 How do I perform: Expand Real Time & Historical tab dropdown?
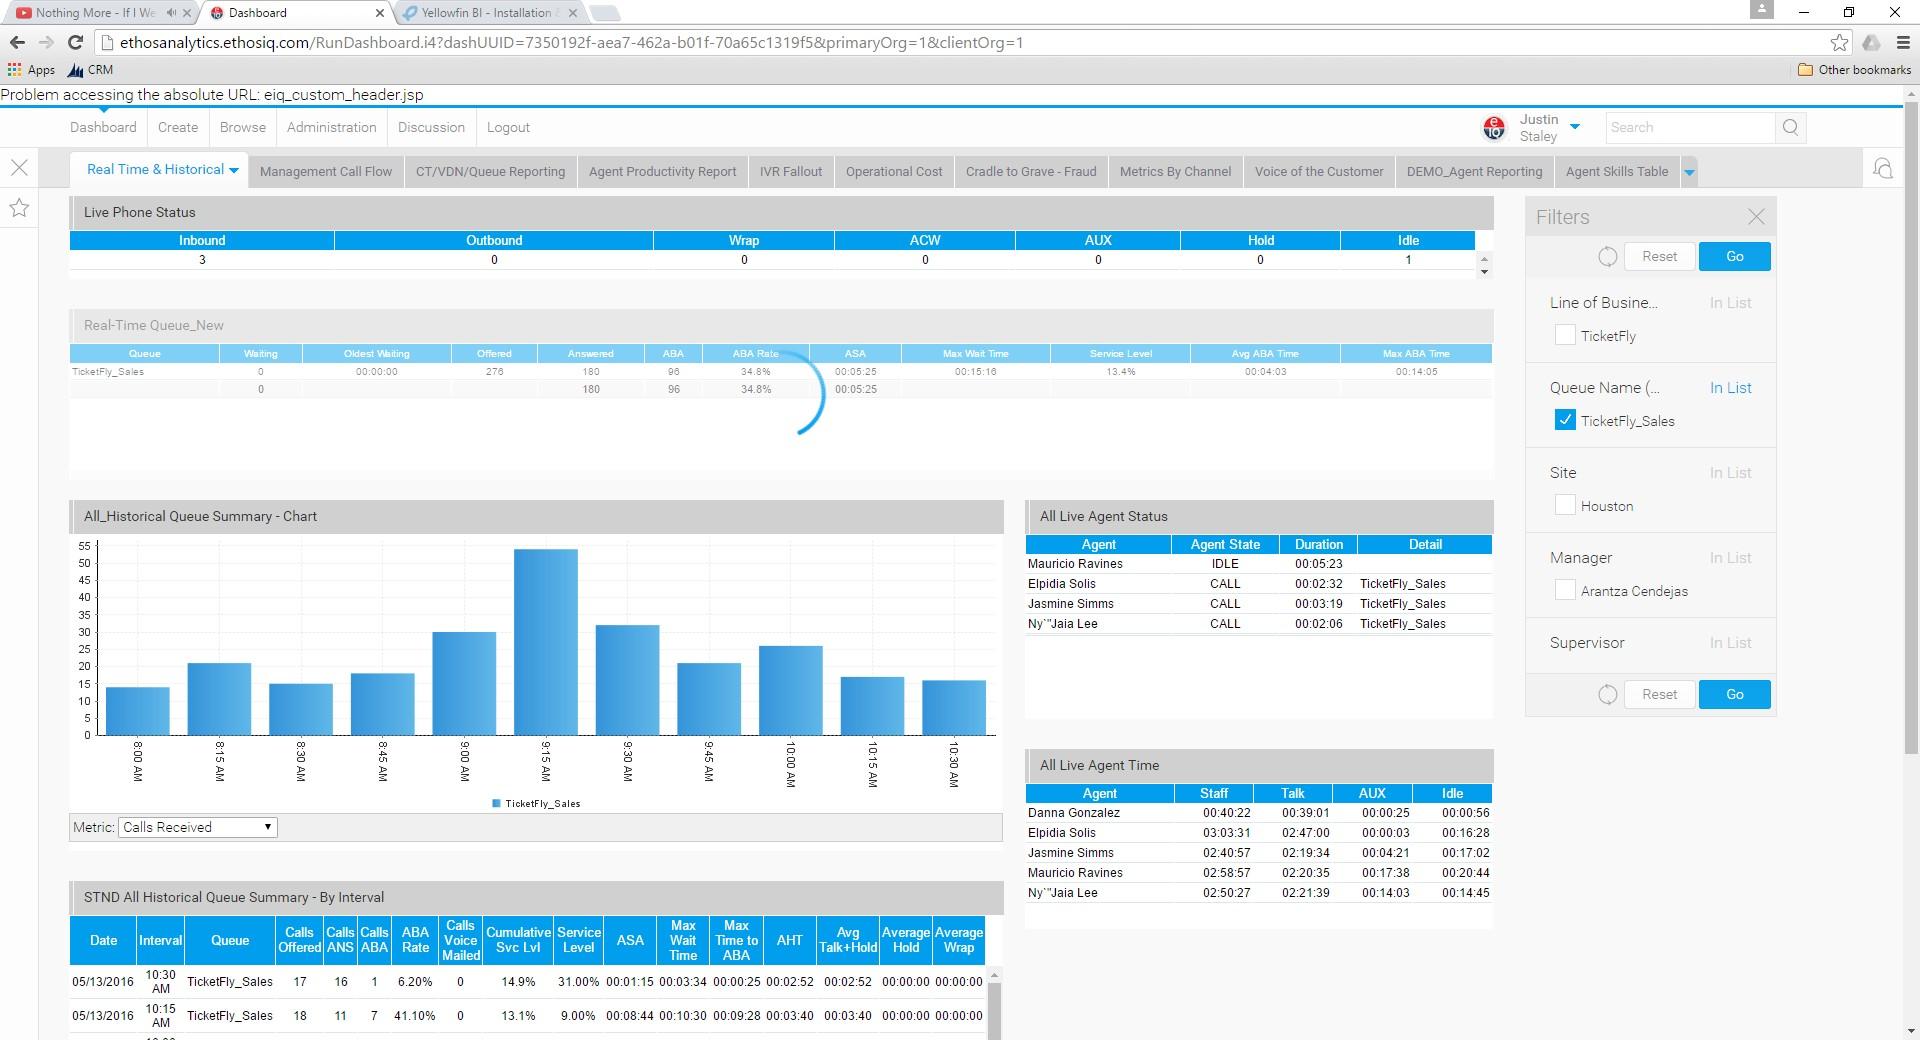click(234, 171)
